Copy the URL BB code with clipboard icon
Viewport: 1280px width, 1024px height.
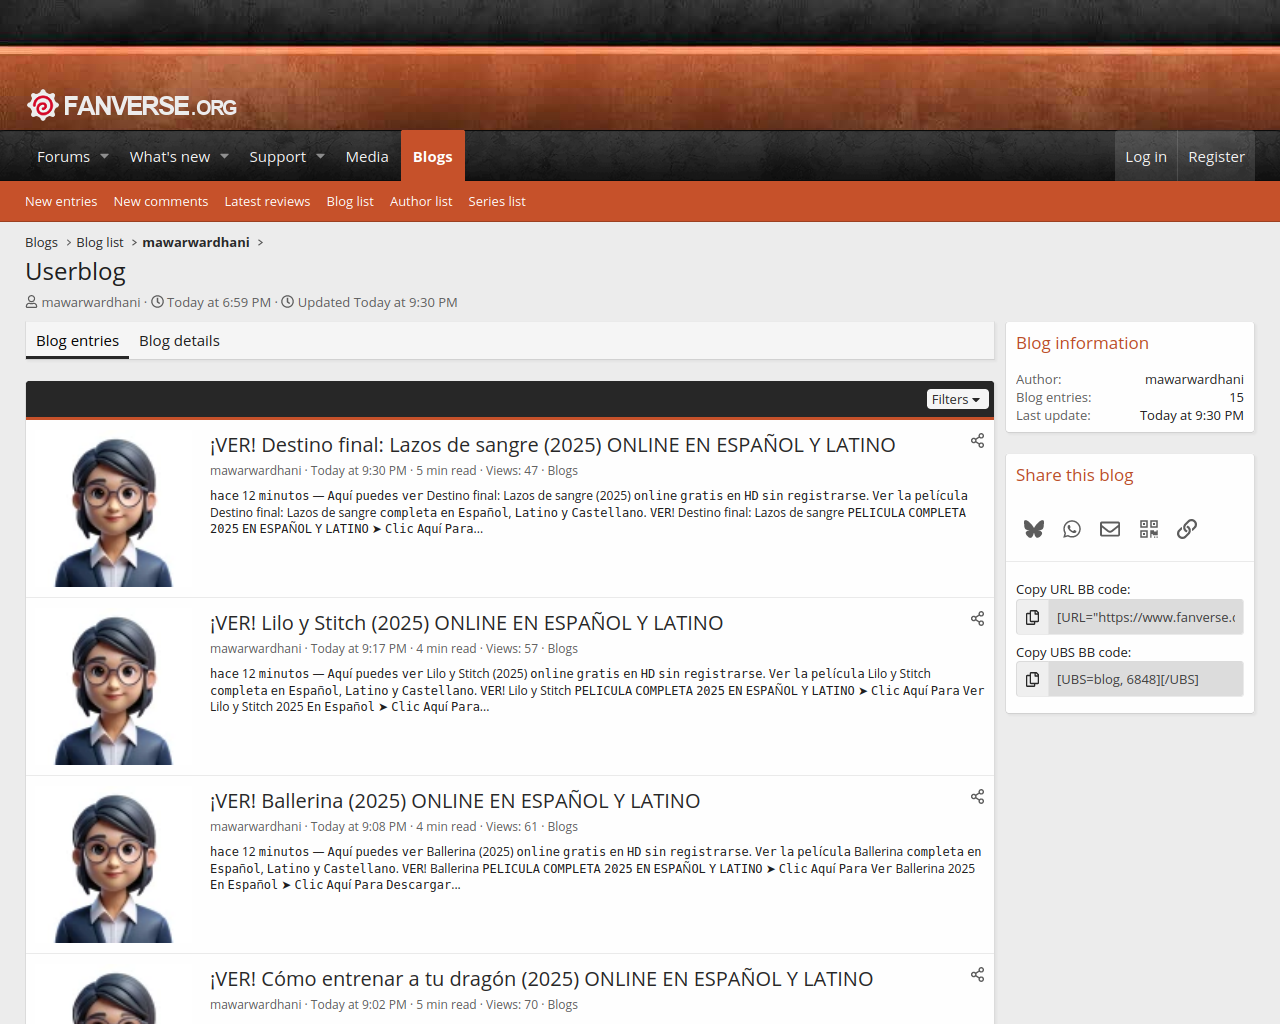click(1032, 617)
